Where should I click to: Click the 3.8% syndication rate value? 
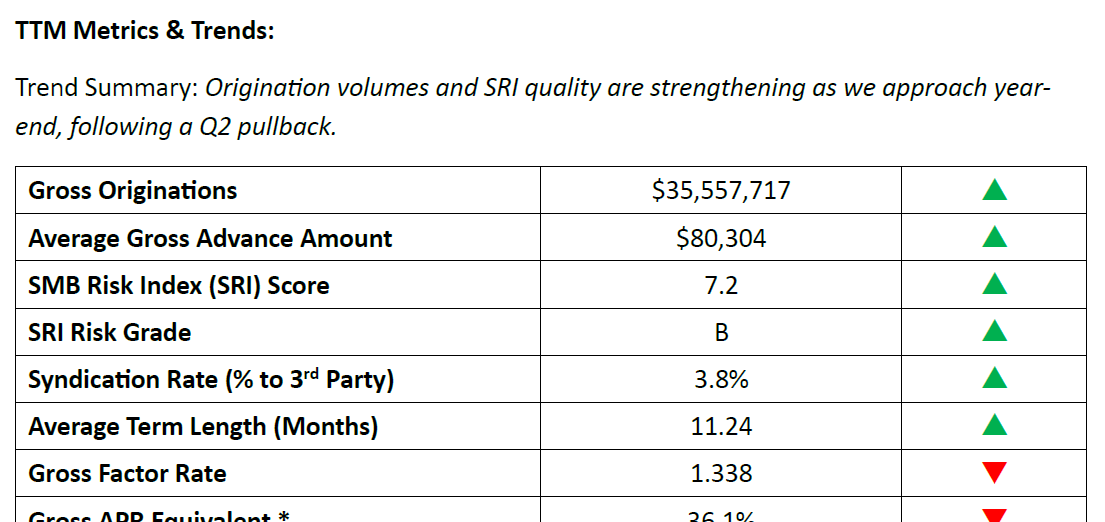click(720, 379)
